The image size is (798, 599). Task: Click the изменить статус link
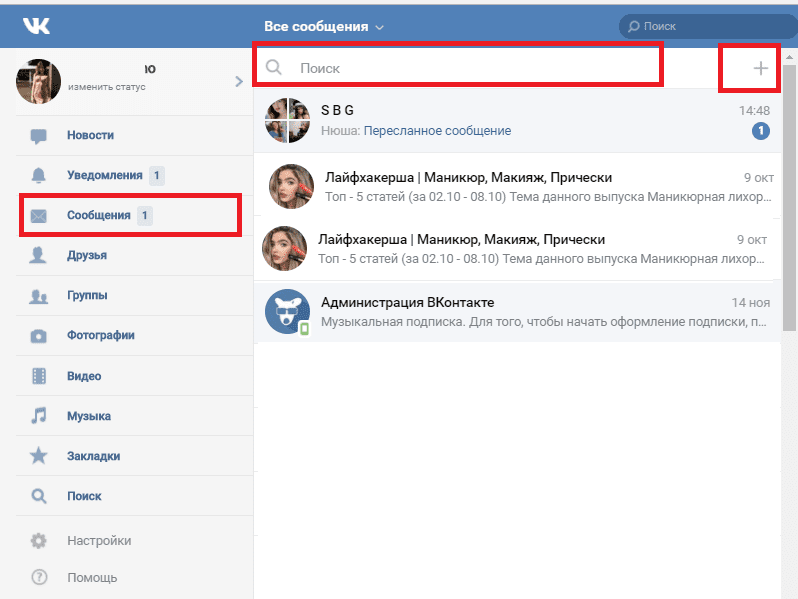point(107,87)
